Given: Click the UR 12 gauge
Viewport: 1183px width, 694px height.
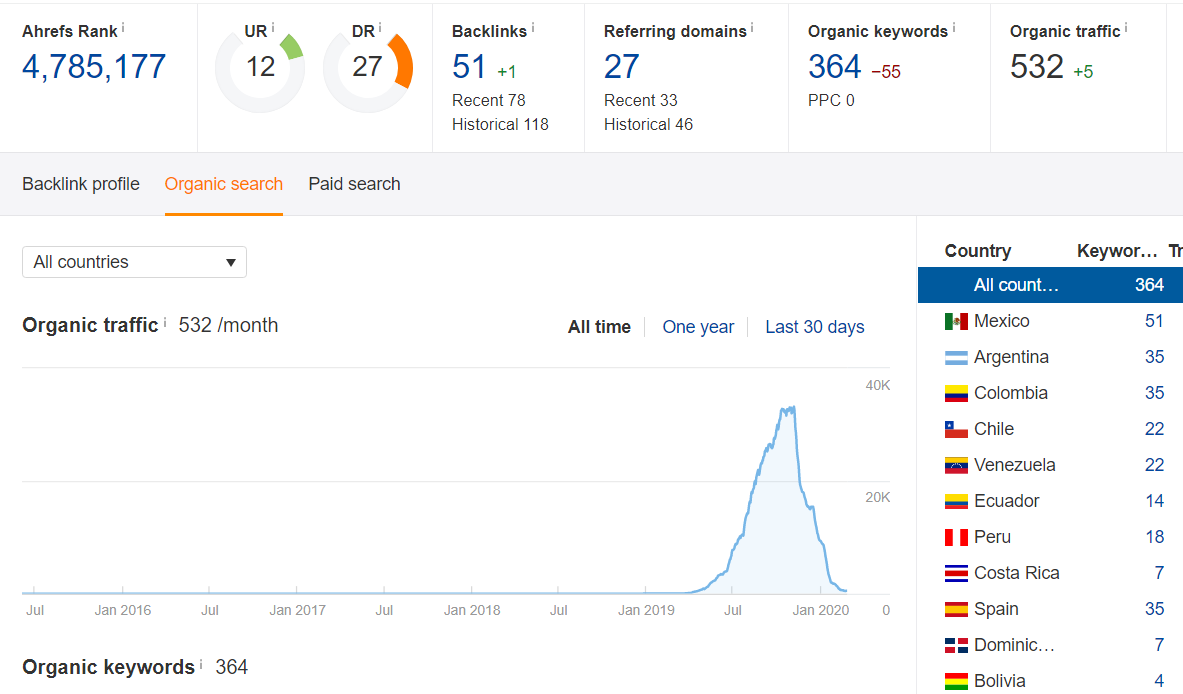Looking at the screenshot, I should (x=260, y=68).
